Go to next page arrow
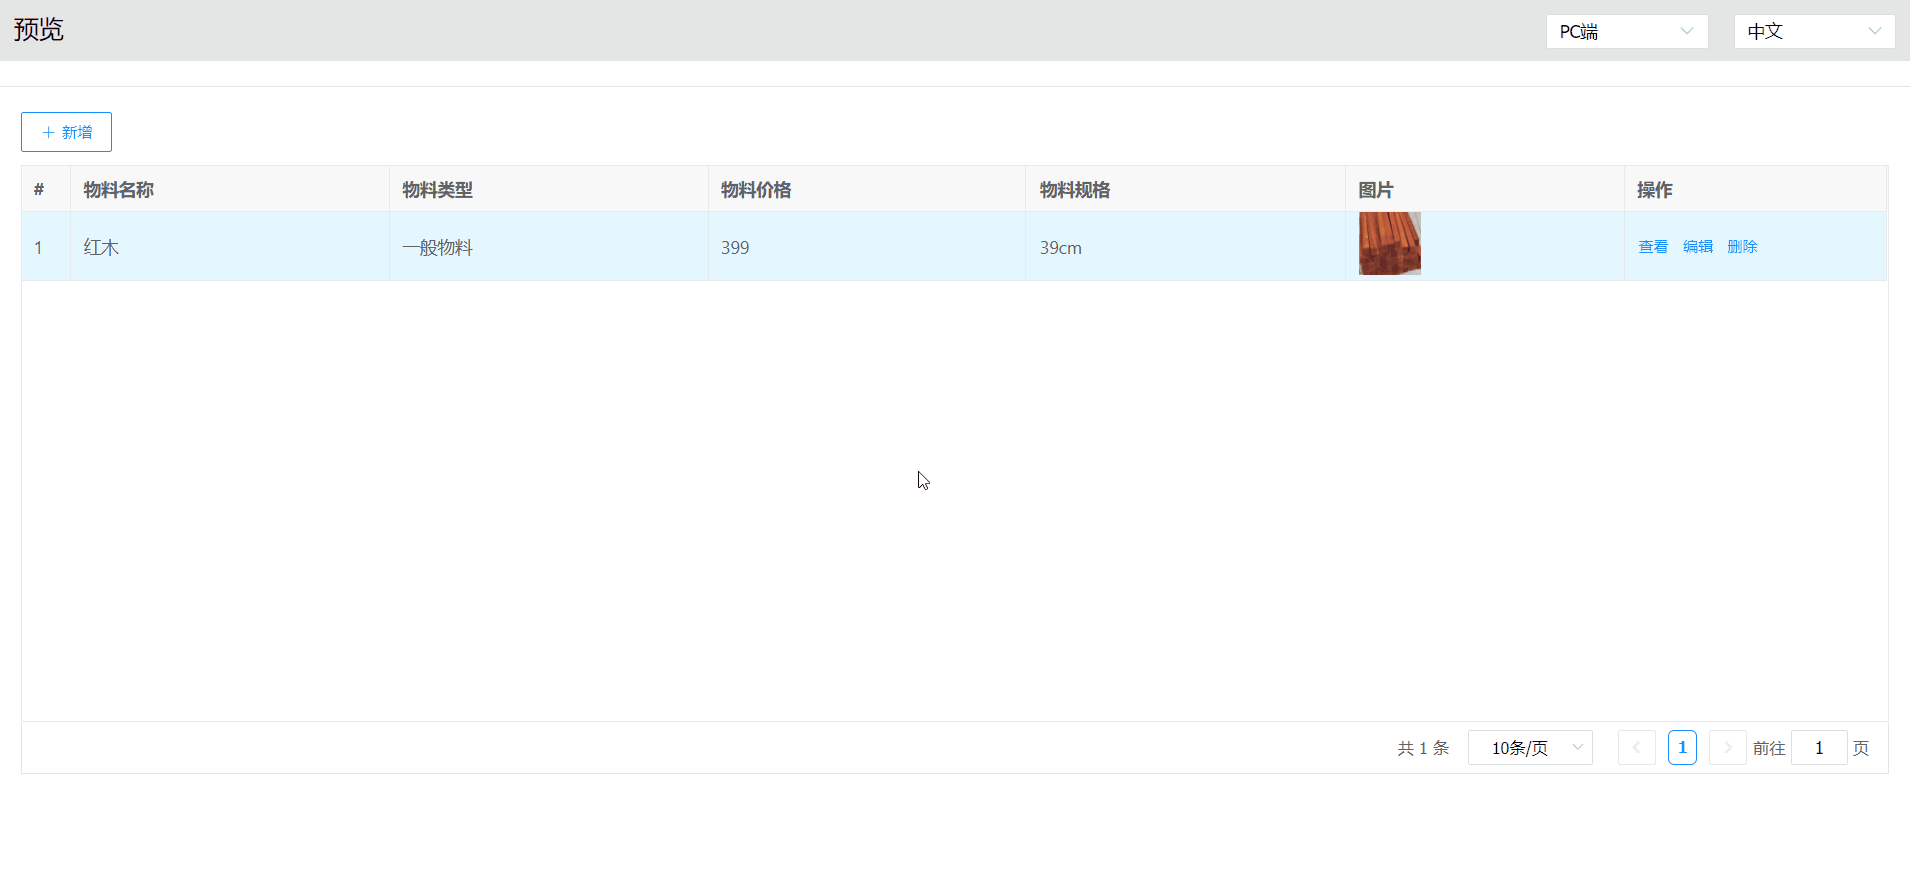1910x874 pixels. tap(1727, 748)
